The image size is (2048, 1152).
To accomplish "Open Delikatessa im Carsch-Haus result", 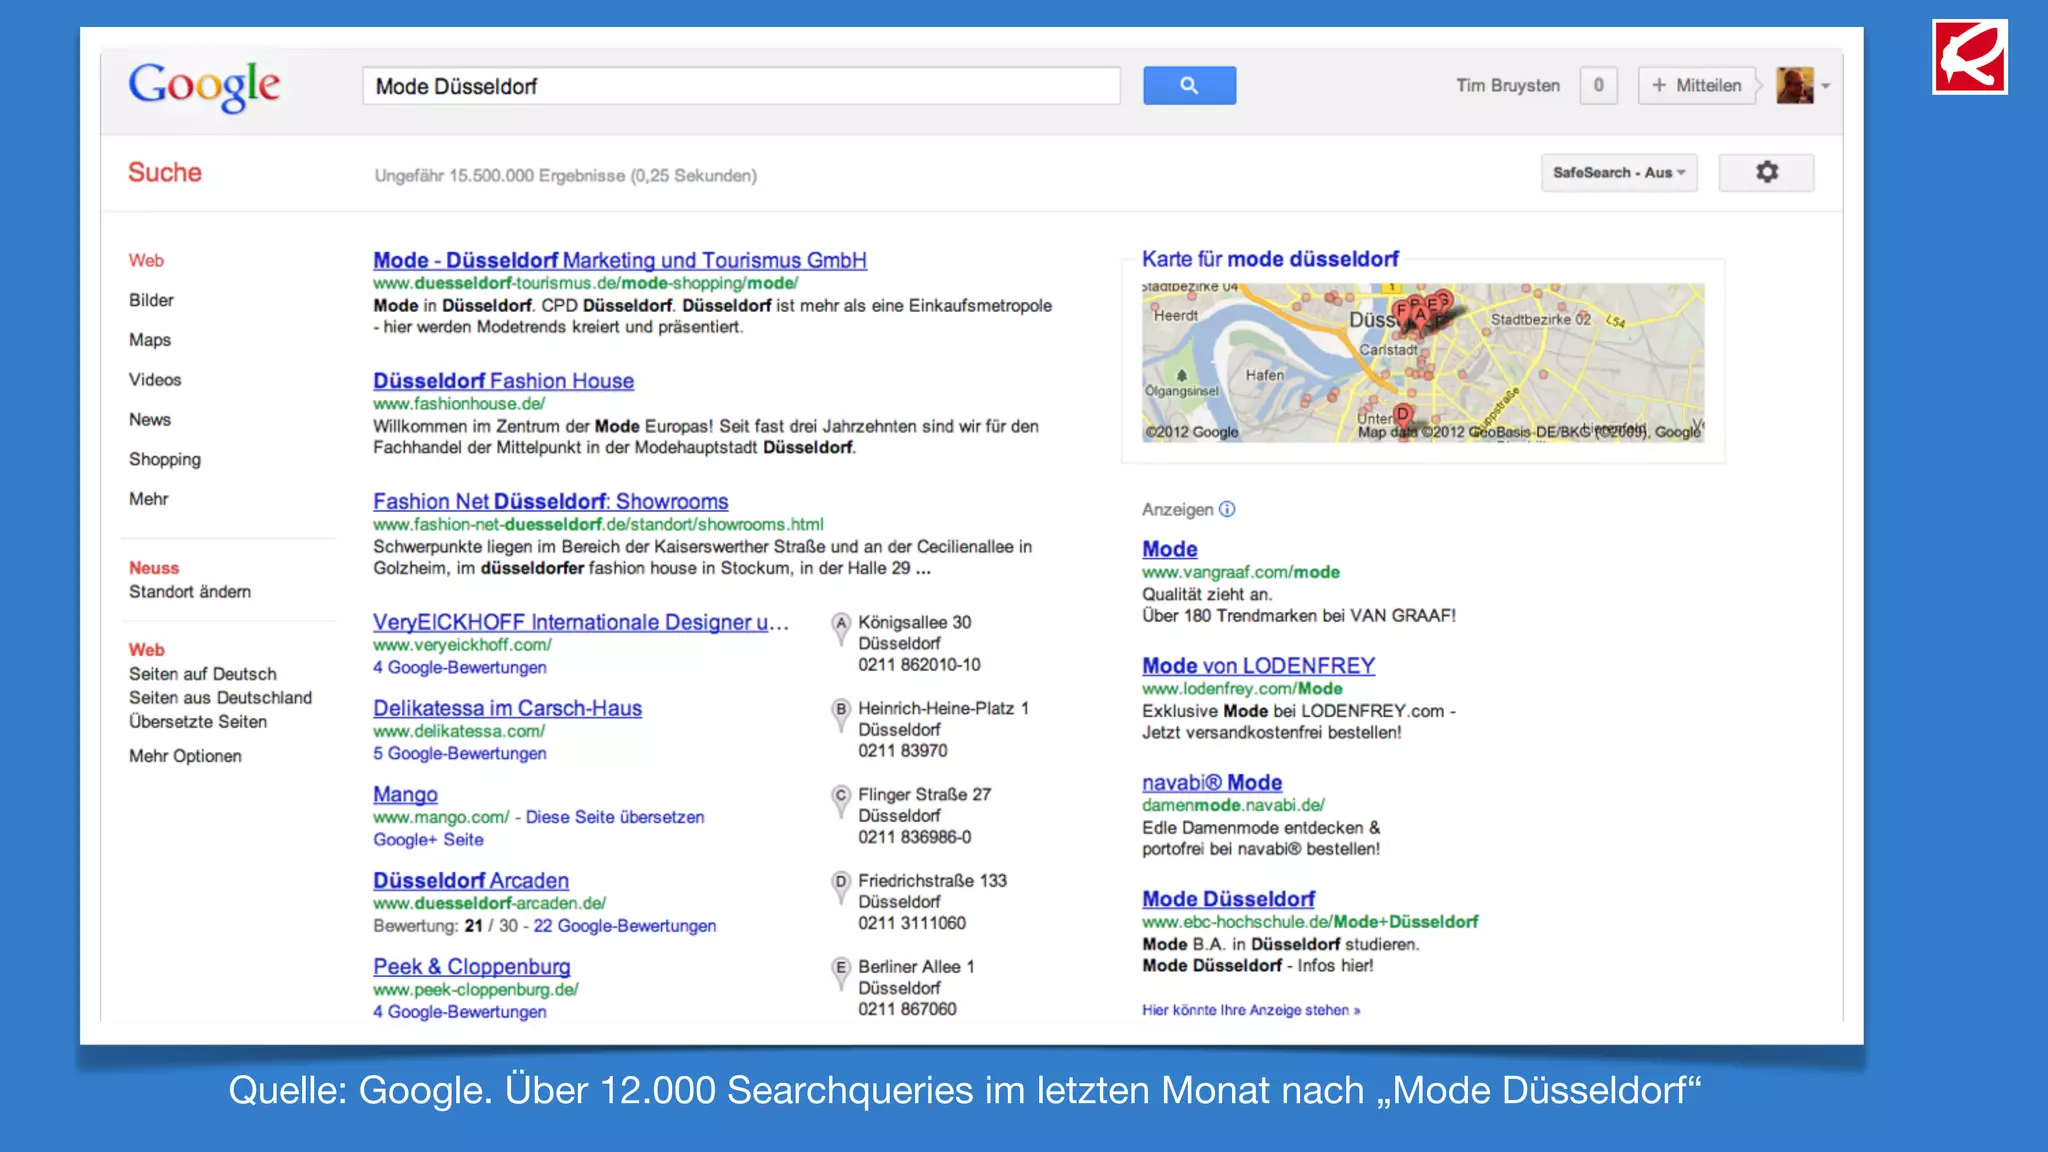I will point(508,708).
